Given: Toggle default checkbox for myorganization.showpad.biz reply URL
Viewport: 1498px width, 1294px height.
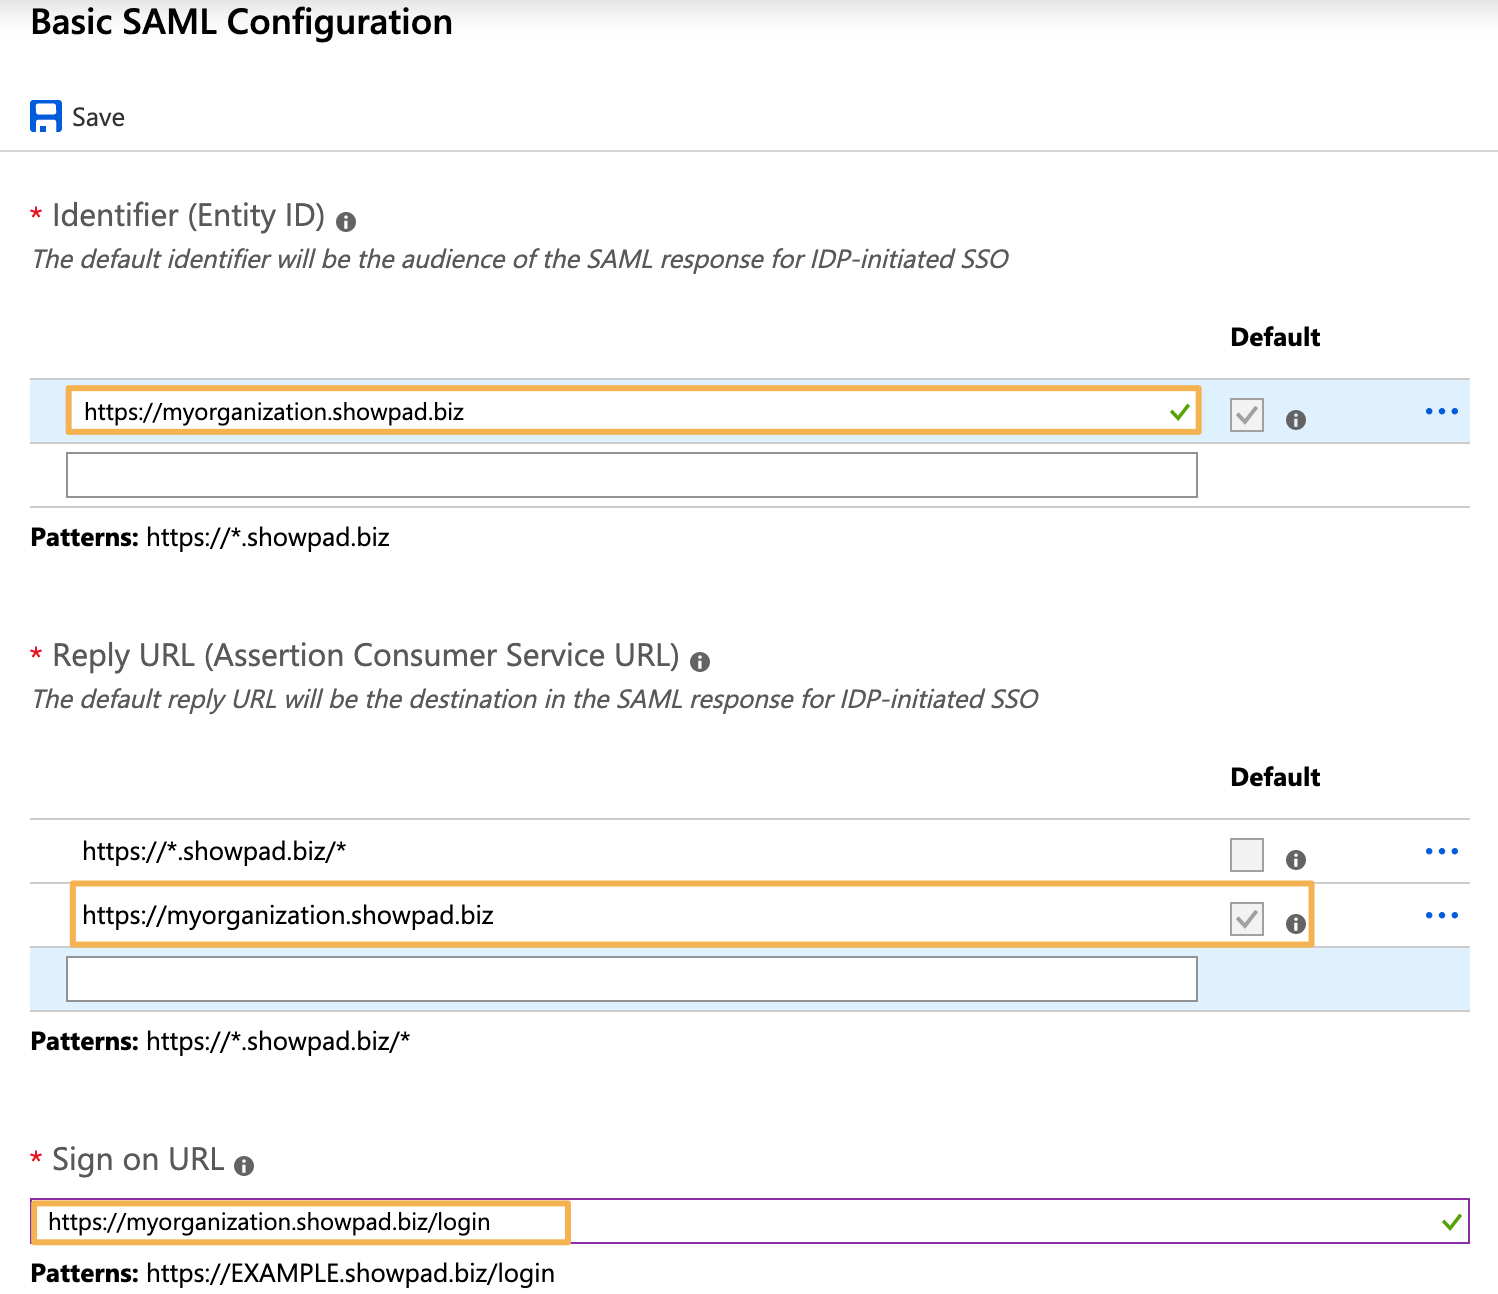Looking at the screenshot, I should click(x=1247, y=918).
